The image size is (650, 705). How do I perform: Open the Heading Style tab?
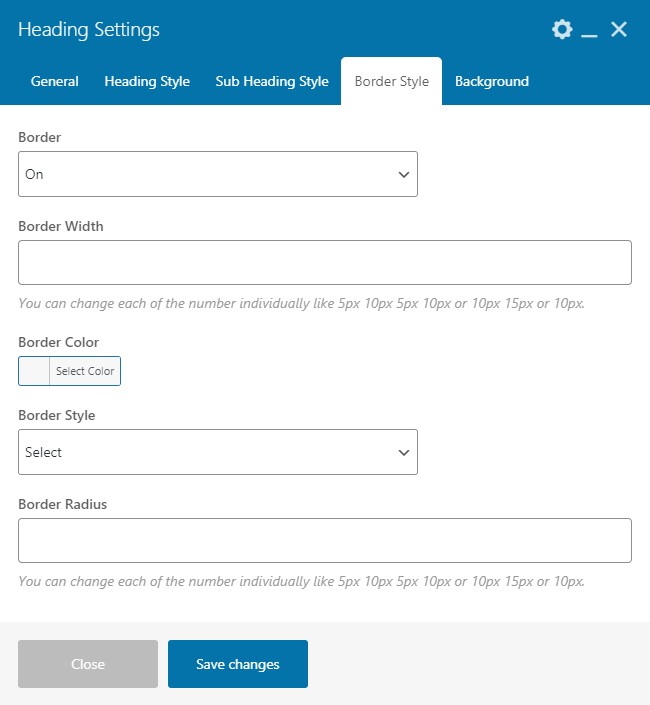[147, 81]
